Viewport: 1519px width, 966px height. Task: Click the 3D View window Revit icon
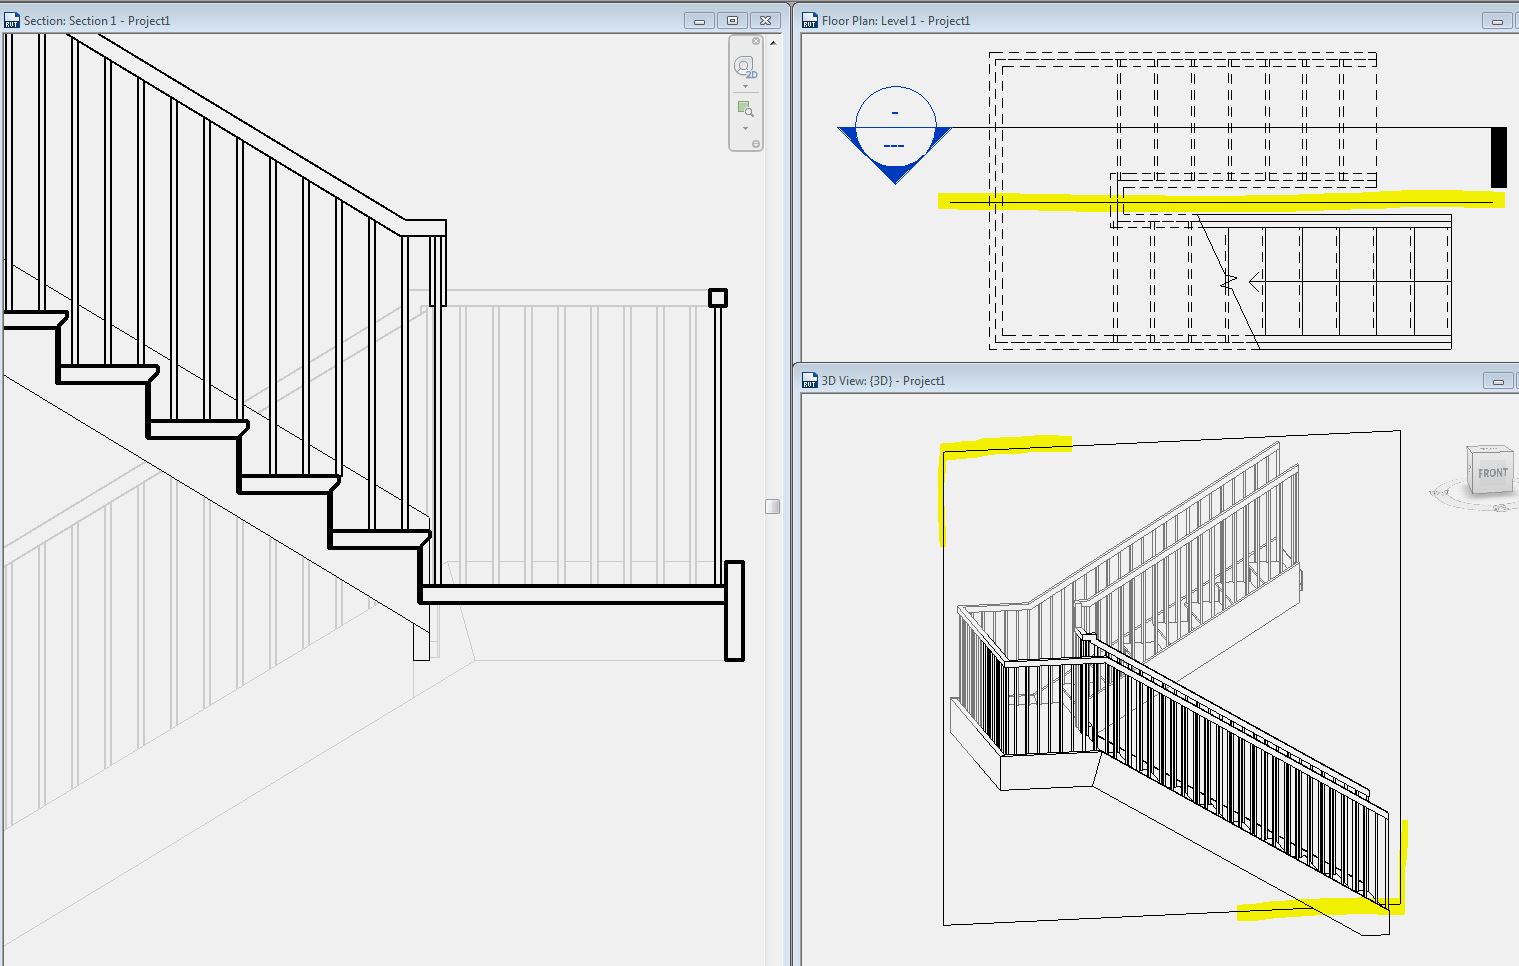tap(810, 380)
